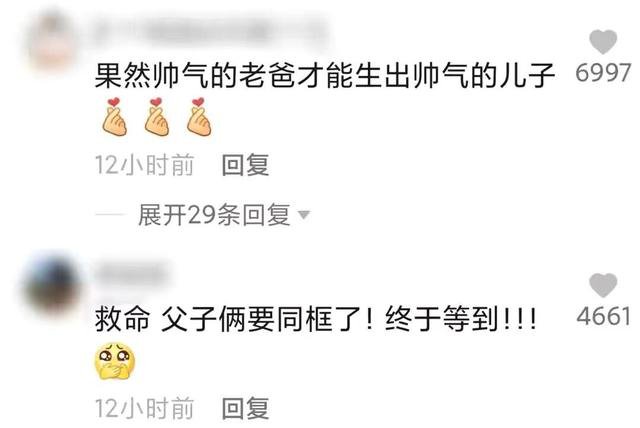Reply to the 救命 父子俩 comment

point(245,408)
